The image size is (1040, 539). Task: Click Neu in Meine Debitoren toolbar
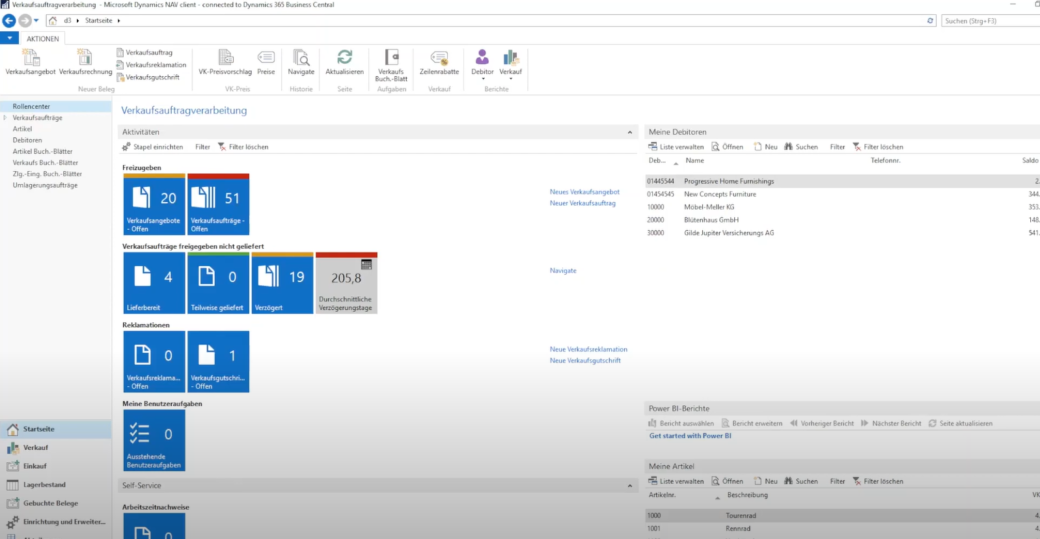click(x=765, y=147)
